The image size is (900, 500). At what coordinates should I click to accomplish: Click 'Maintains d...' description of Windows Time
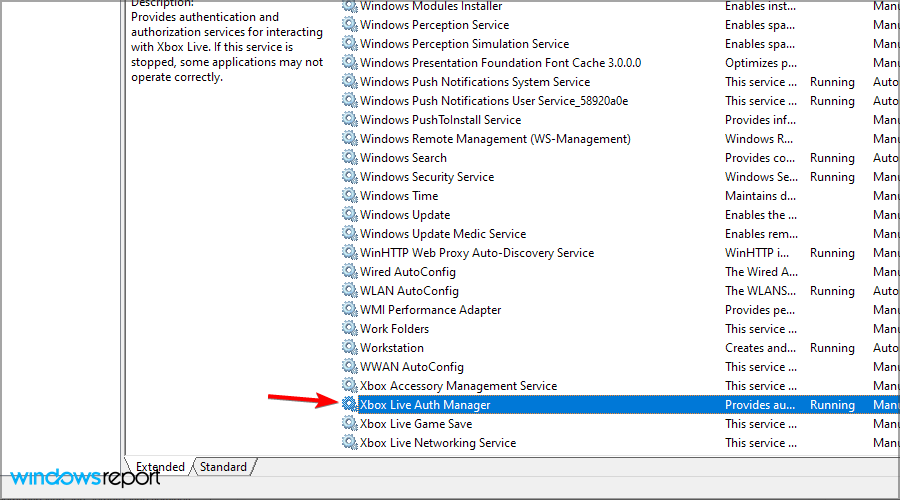760,196
